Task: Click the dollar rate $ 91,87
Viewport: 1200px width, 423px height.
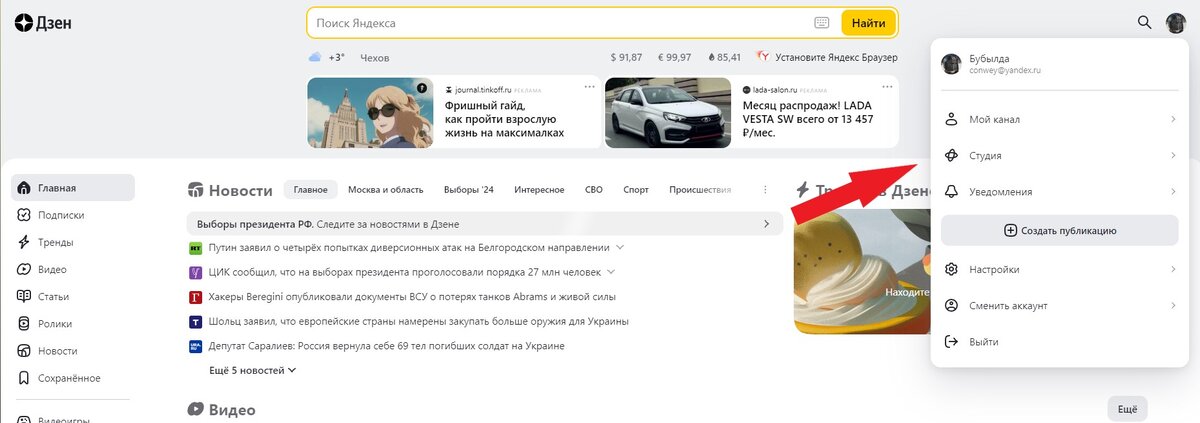Action: click(626, 58)
